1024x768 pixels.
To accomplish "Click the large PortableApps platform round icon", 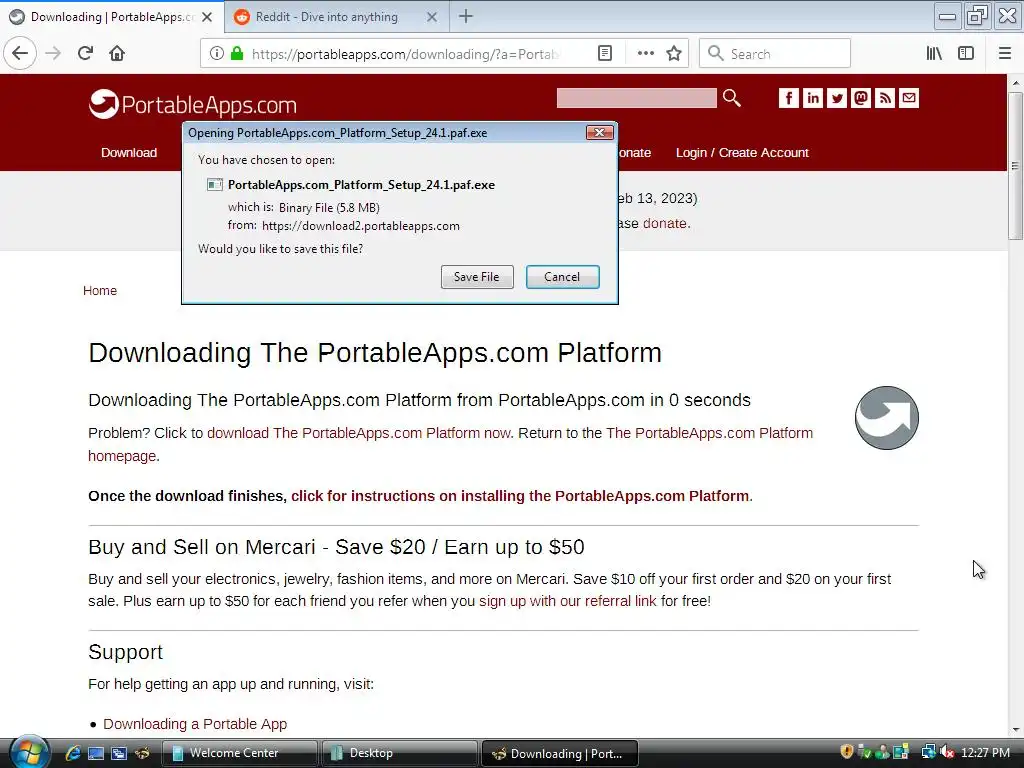I will 886,418.
